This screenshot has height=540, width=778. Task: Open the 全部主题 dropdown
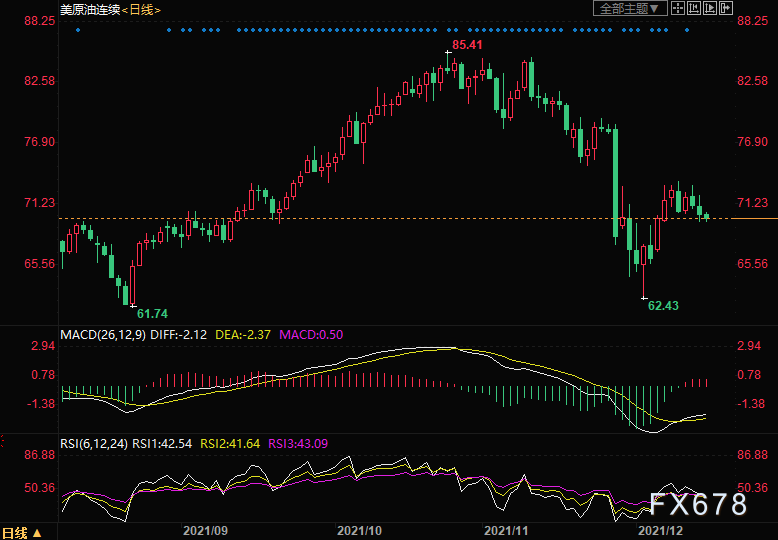pyautogui.click(x=630, y=8)
